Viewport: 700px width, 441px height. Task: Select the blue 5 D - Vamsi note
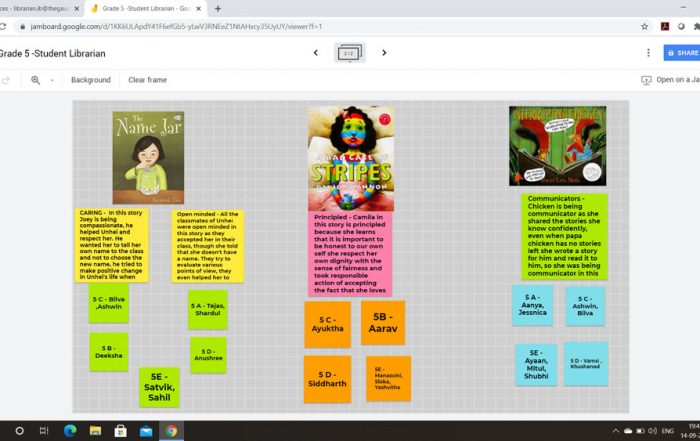click(x=586, y=364)
